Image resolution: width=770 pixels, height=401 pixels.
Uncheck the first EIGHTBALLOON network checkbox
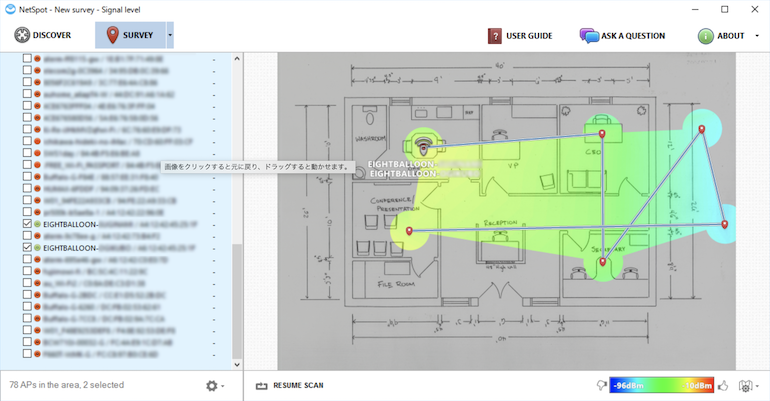click(x=27, y=225)
